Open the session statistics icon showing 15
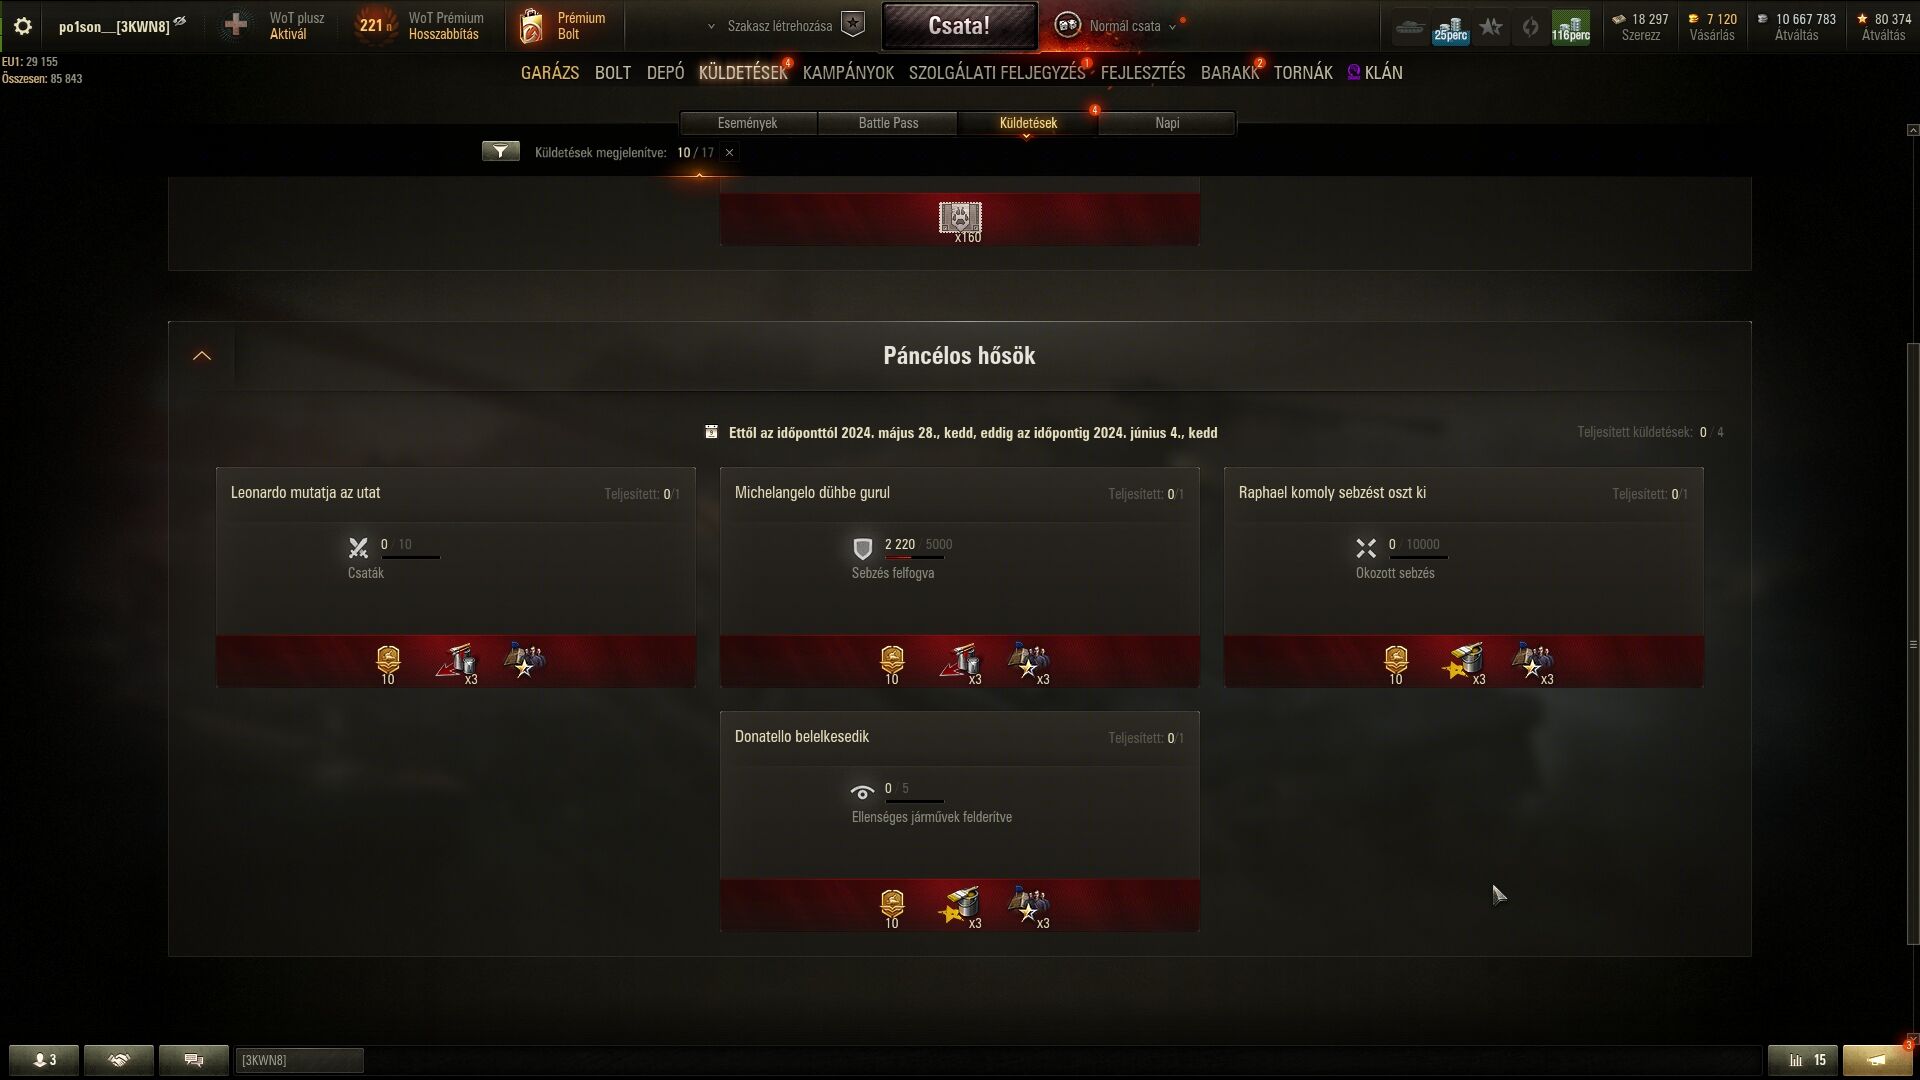The image size is (1920, 1080). click(1805, 1060)
